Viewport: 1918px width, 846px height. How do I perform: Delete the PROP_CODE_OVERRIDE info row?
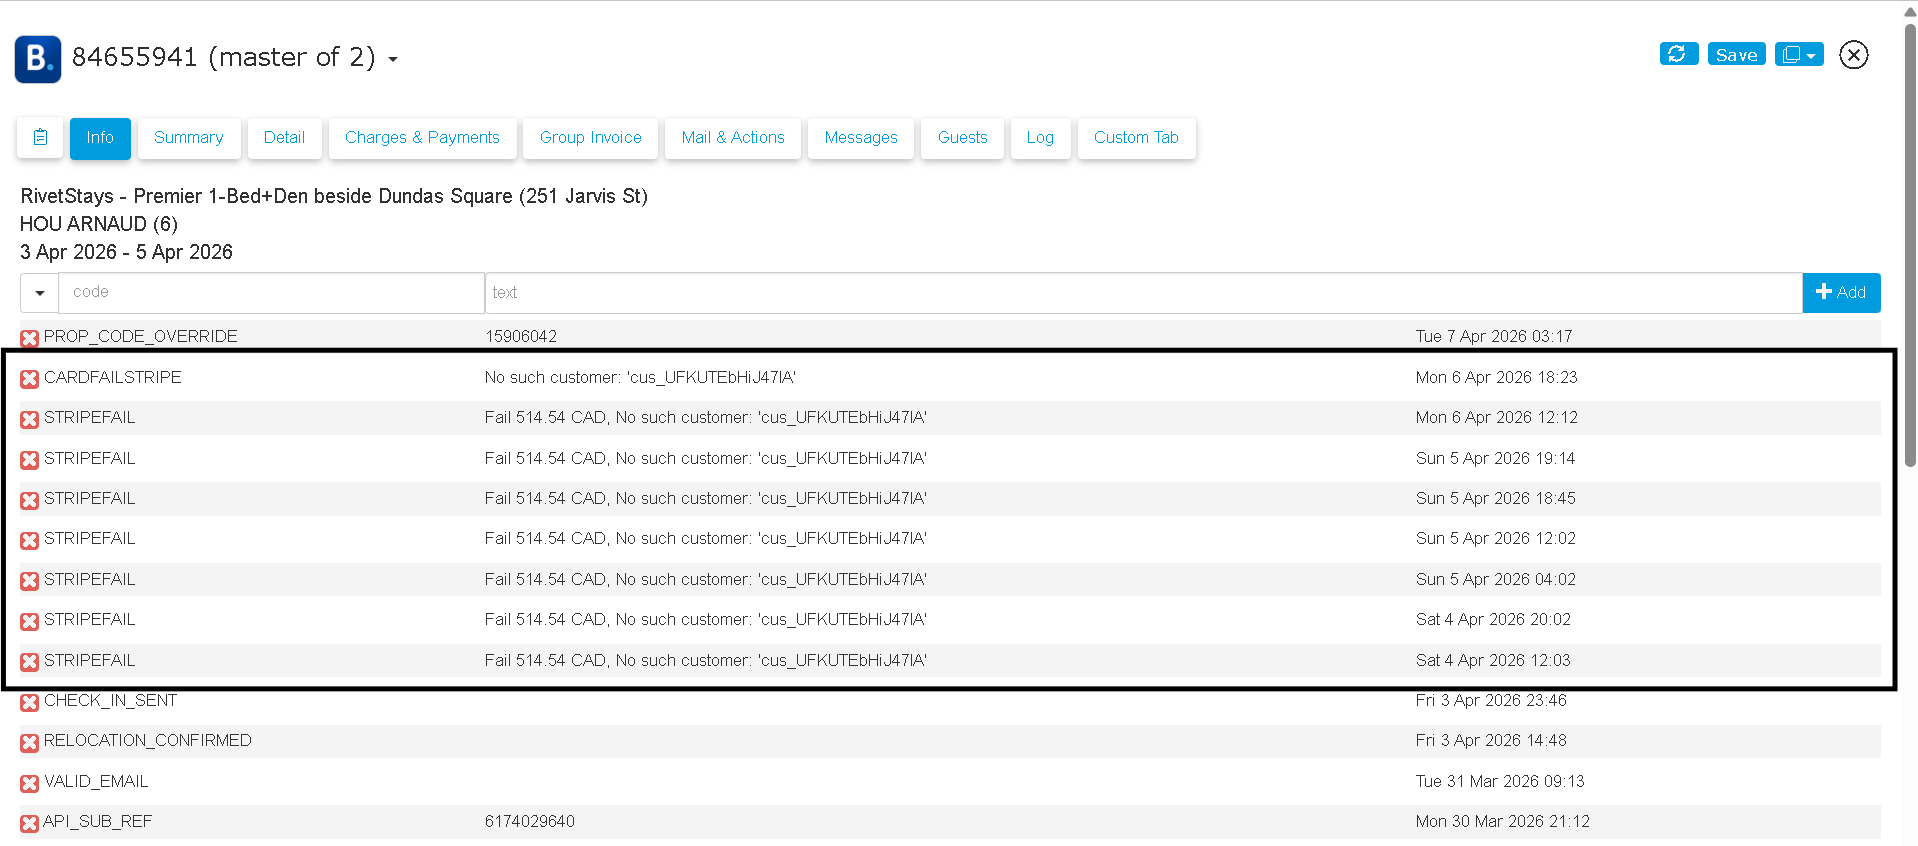(30, 338)
